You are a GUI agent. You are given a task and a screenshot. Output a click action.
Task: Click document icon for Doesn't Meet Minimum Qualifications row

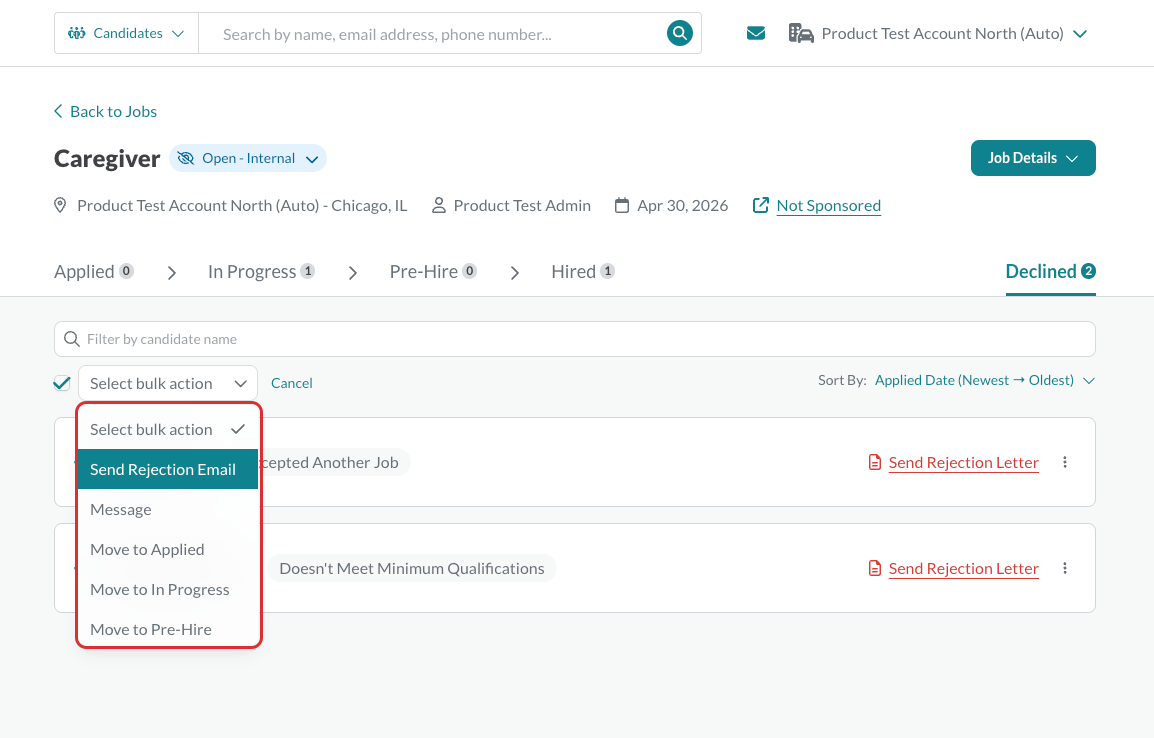tap(874, 568)
